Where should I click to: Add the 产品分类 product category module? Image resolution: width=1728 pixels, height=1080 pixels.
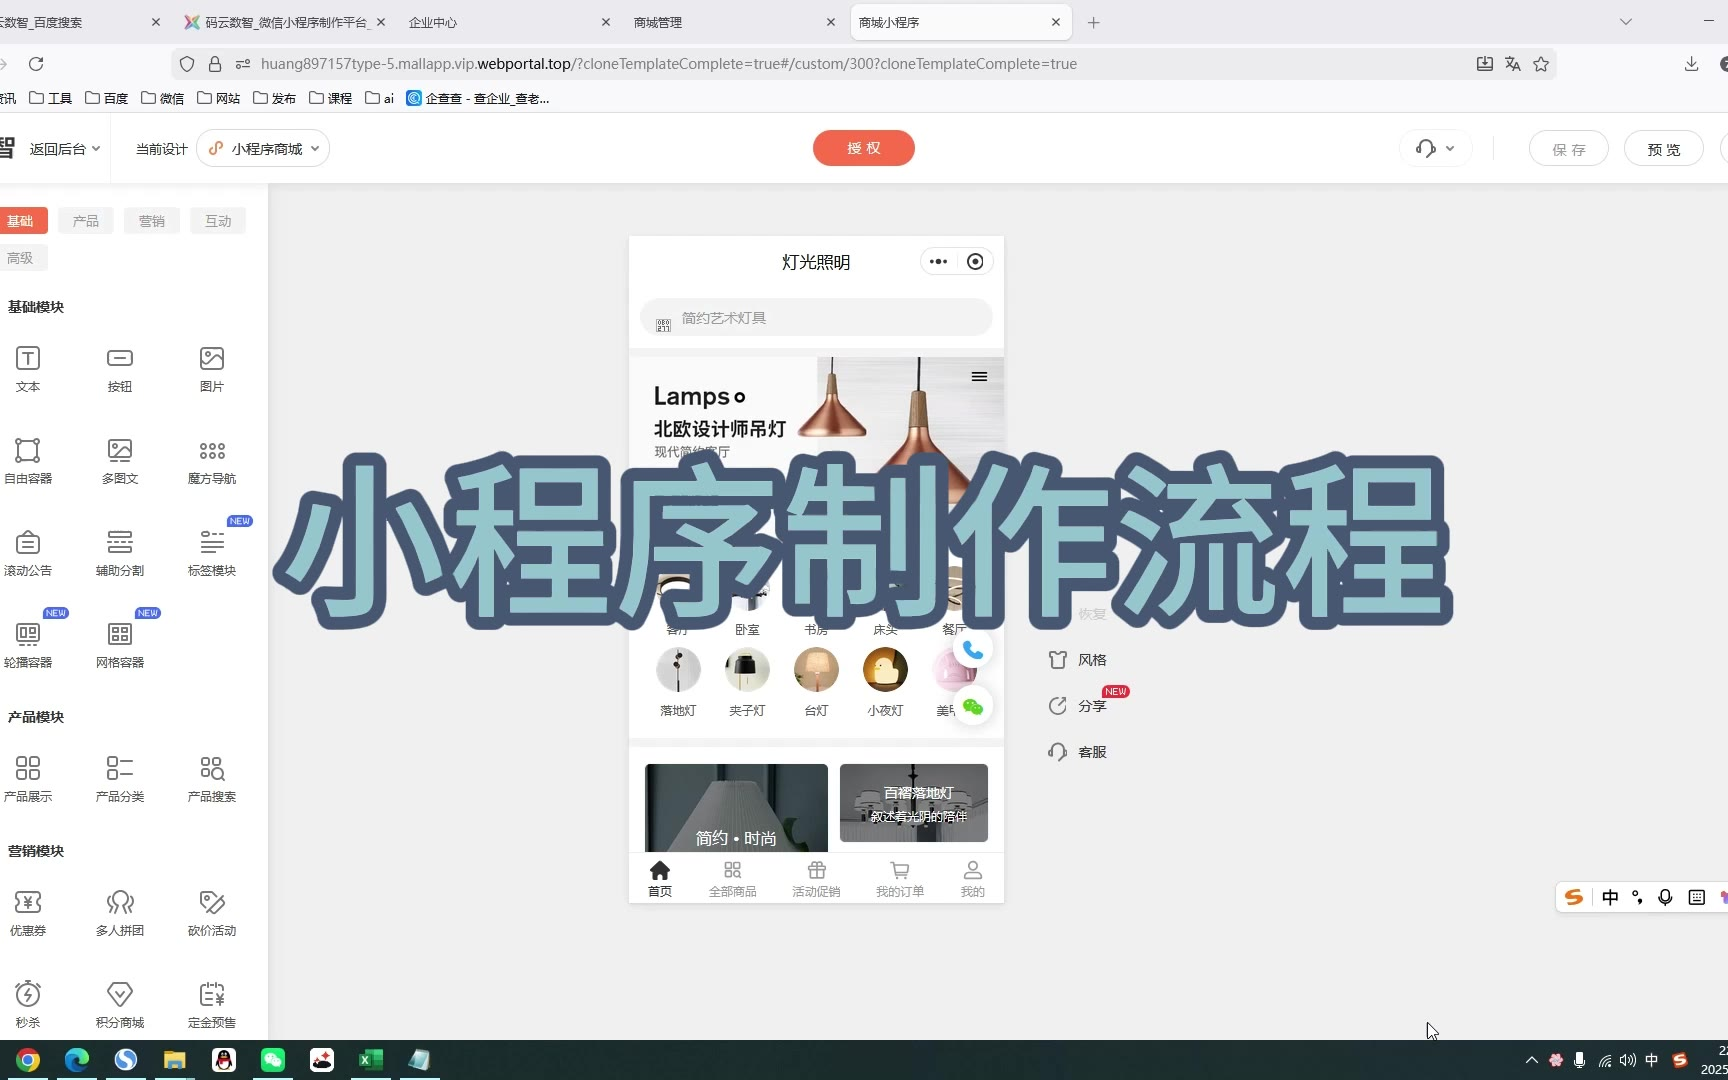click(x=120, y=779)
